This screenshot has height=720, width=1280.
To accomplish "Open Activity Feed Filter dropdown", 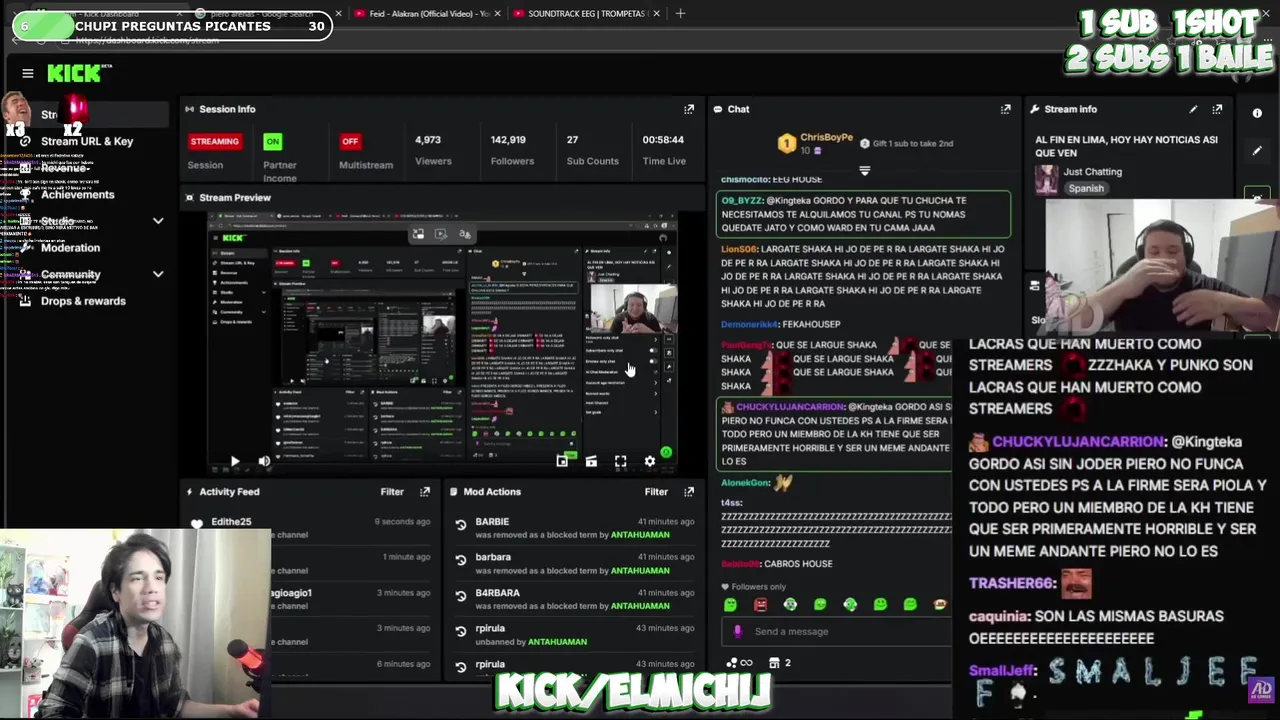I will point(392,492).
